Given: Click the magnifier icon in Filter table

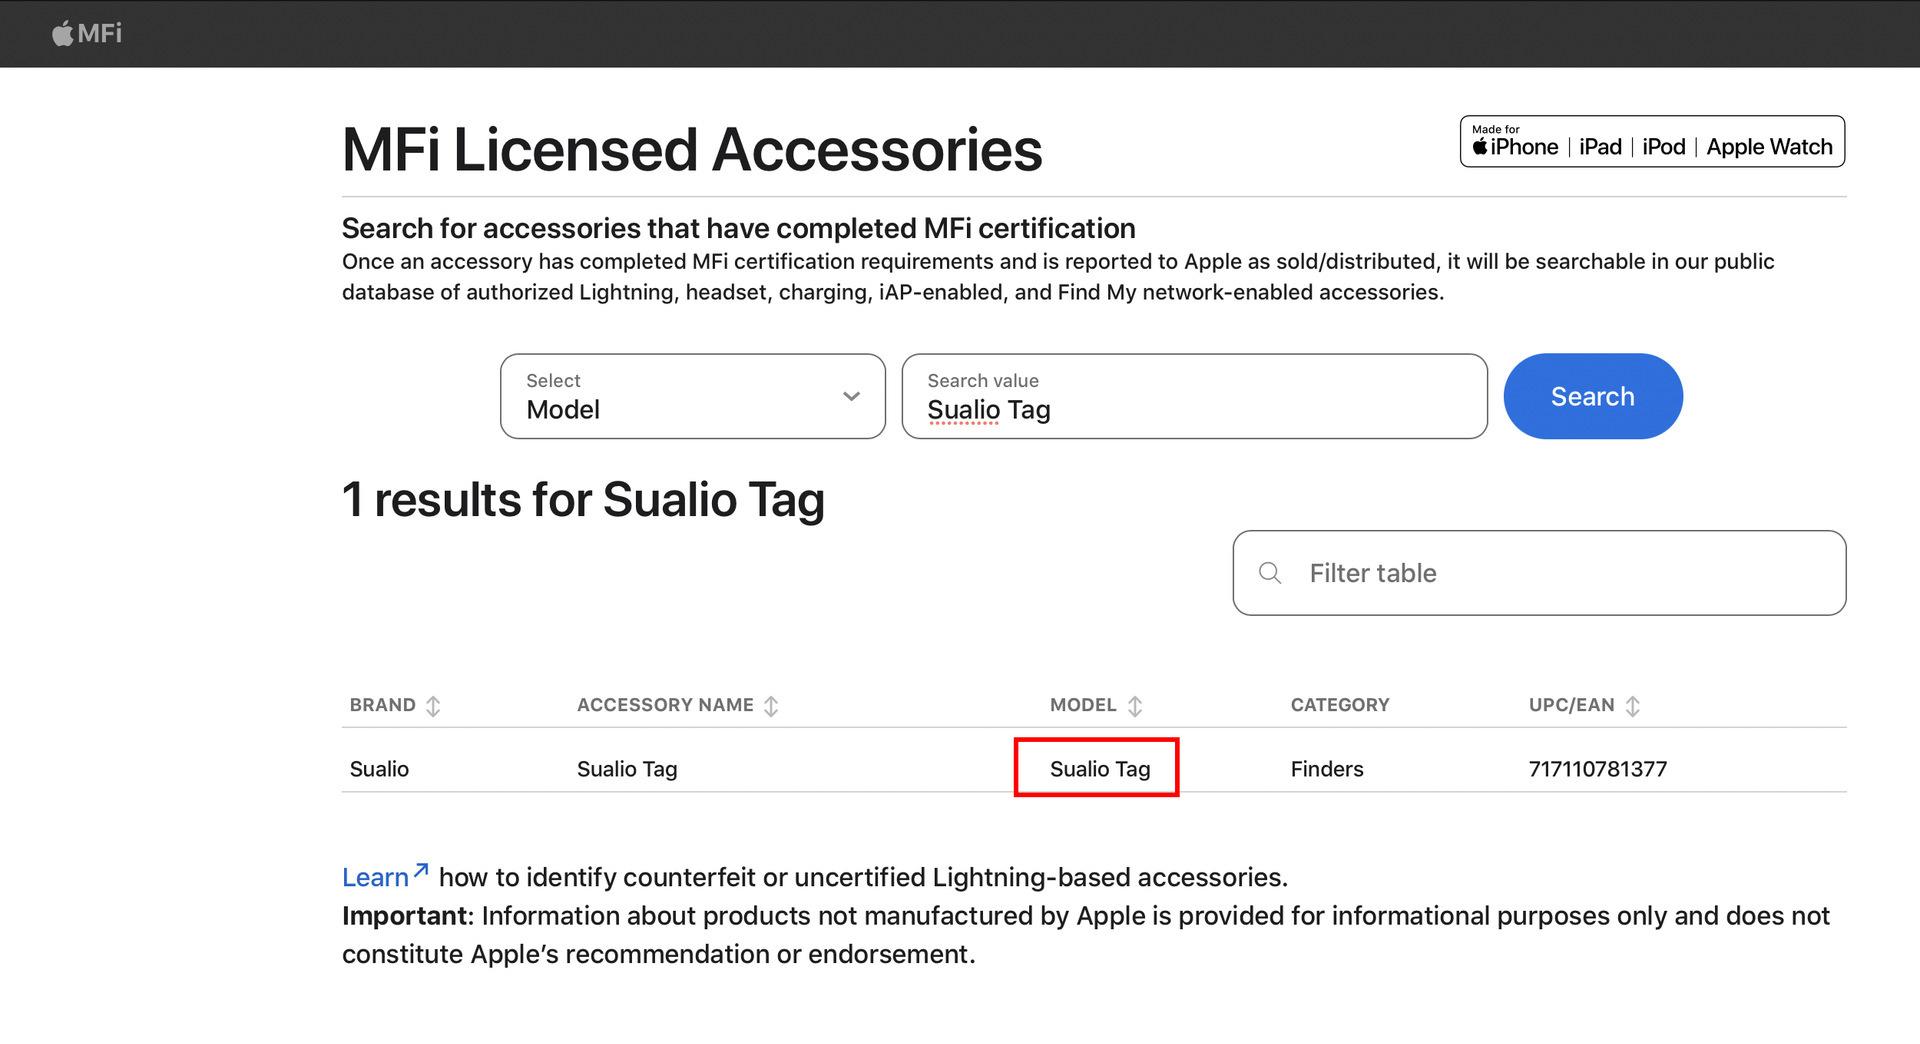Looking at the screenshot, I should click(1270, 573).
